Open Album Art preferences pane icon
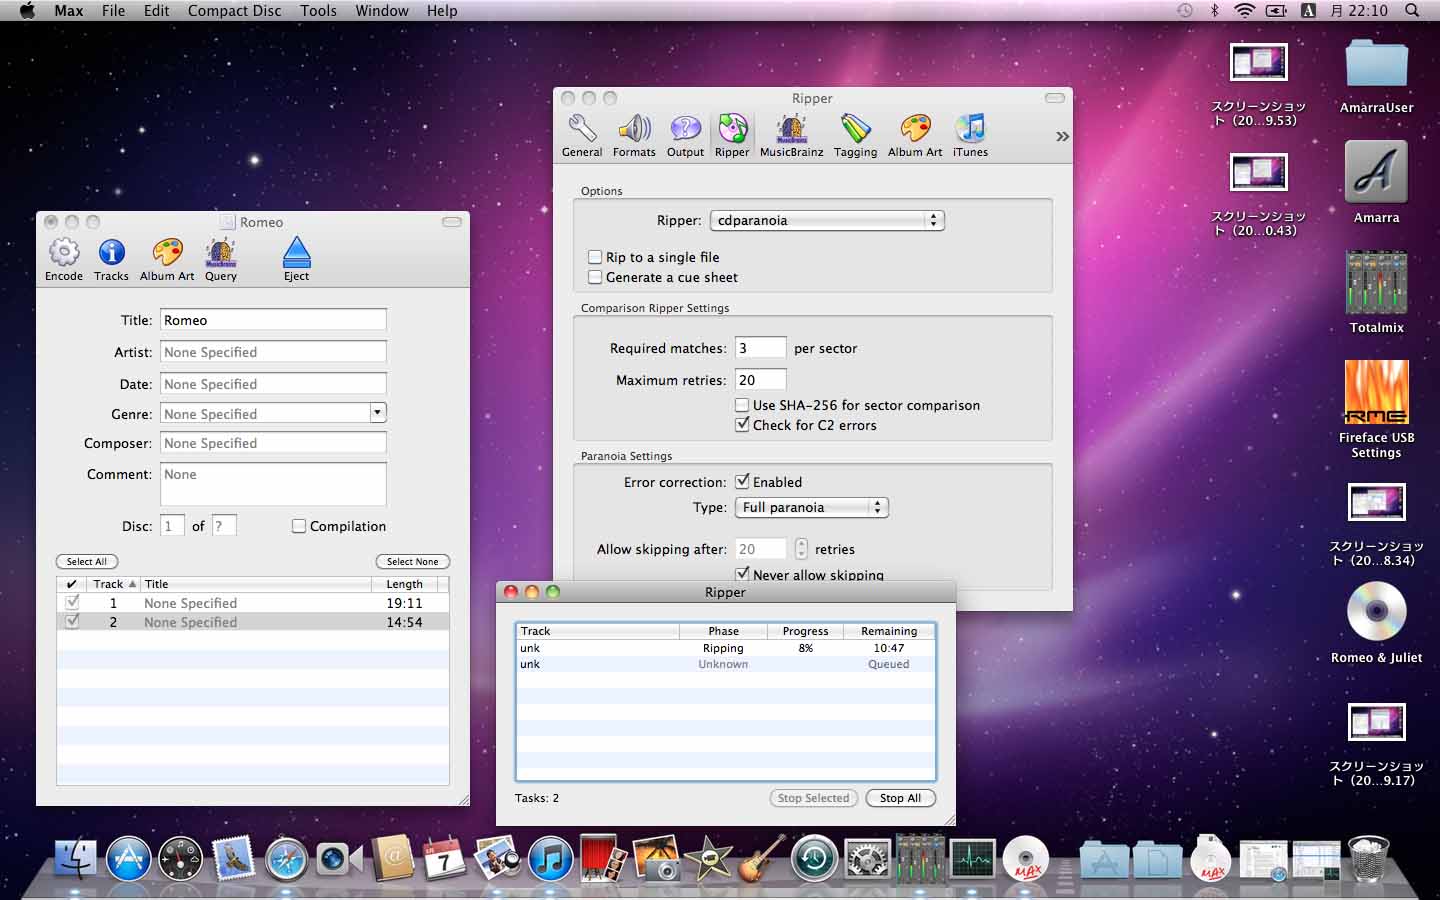Image resolution: width=1440 pixels, height=900 pixels. point(915,136)
